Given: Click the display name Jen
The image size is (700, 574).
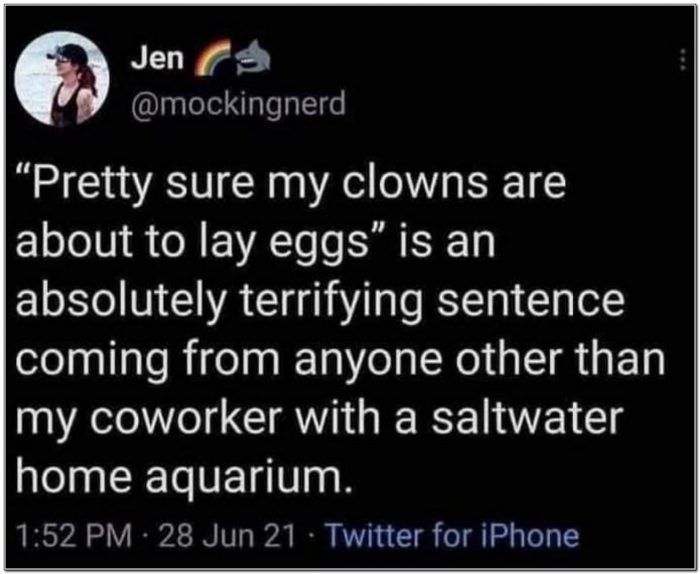Looking at the screenshot, I should (x=156, y=58).
